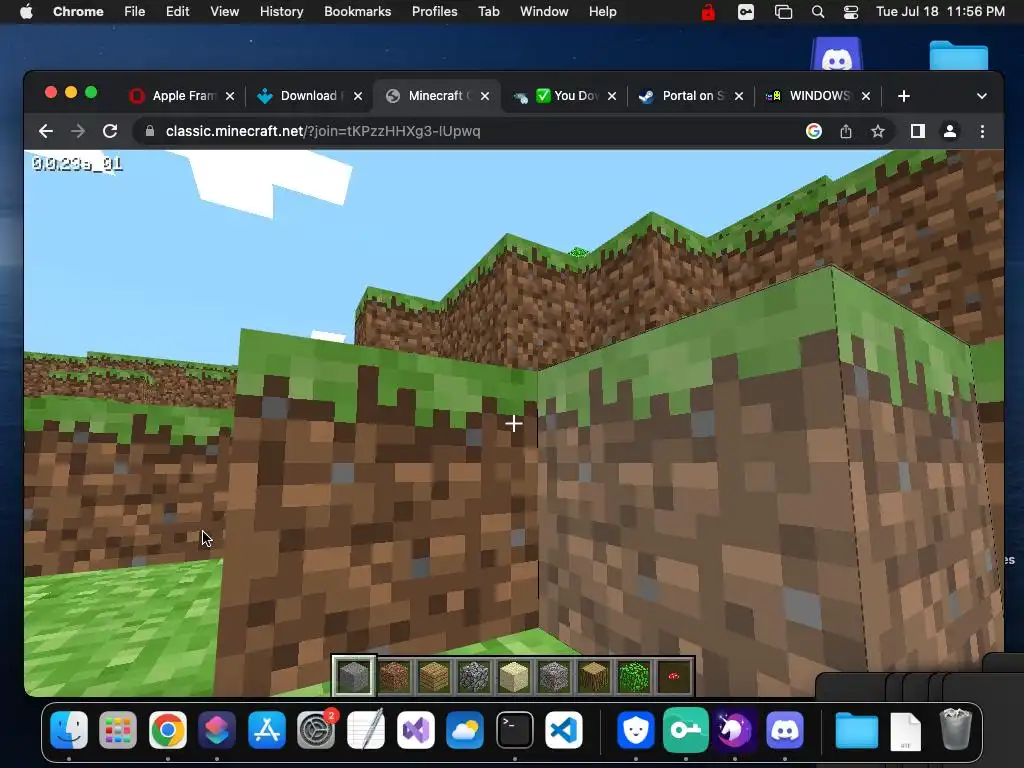The image size is (1024, 768).
Task: Click the forward navigation arrow
Action: [x=78, y=131]
